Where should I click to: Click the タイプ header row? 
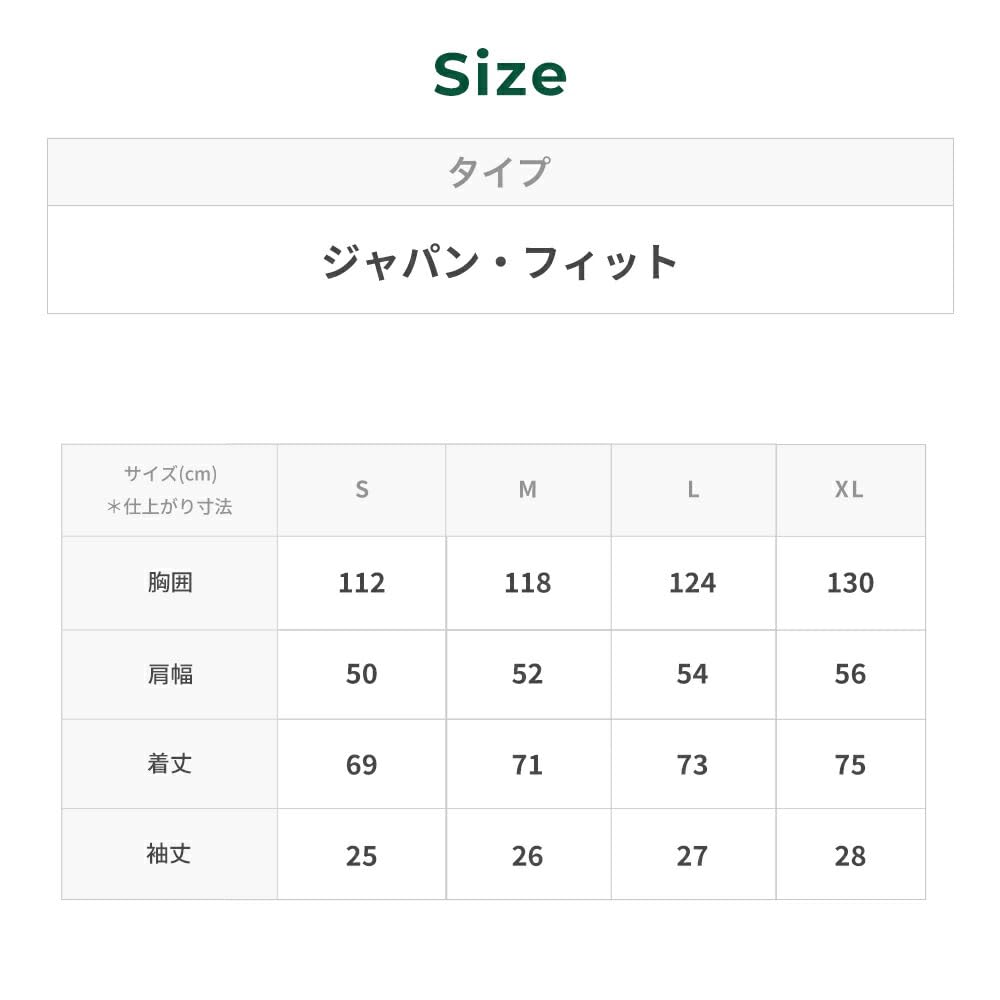499,172
